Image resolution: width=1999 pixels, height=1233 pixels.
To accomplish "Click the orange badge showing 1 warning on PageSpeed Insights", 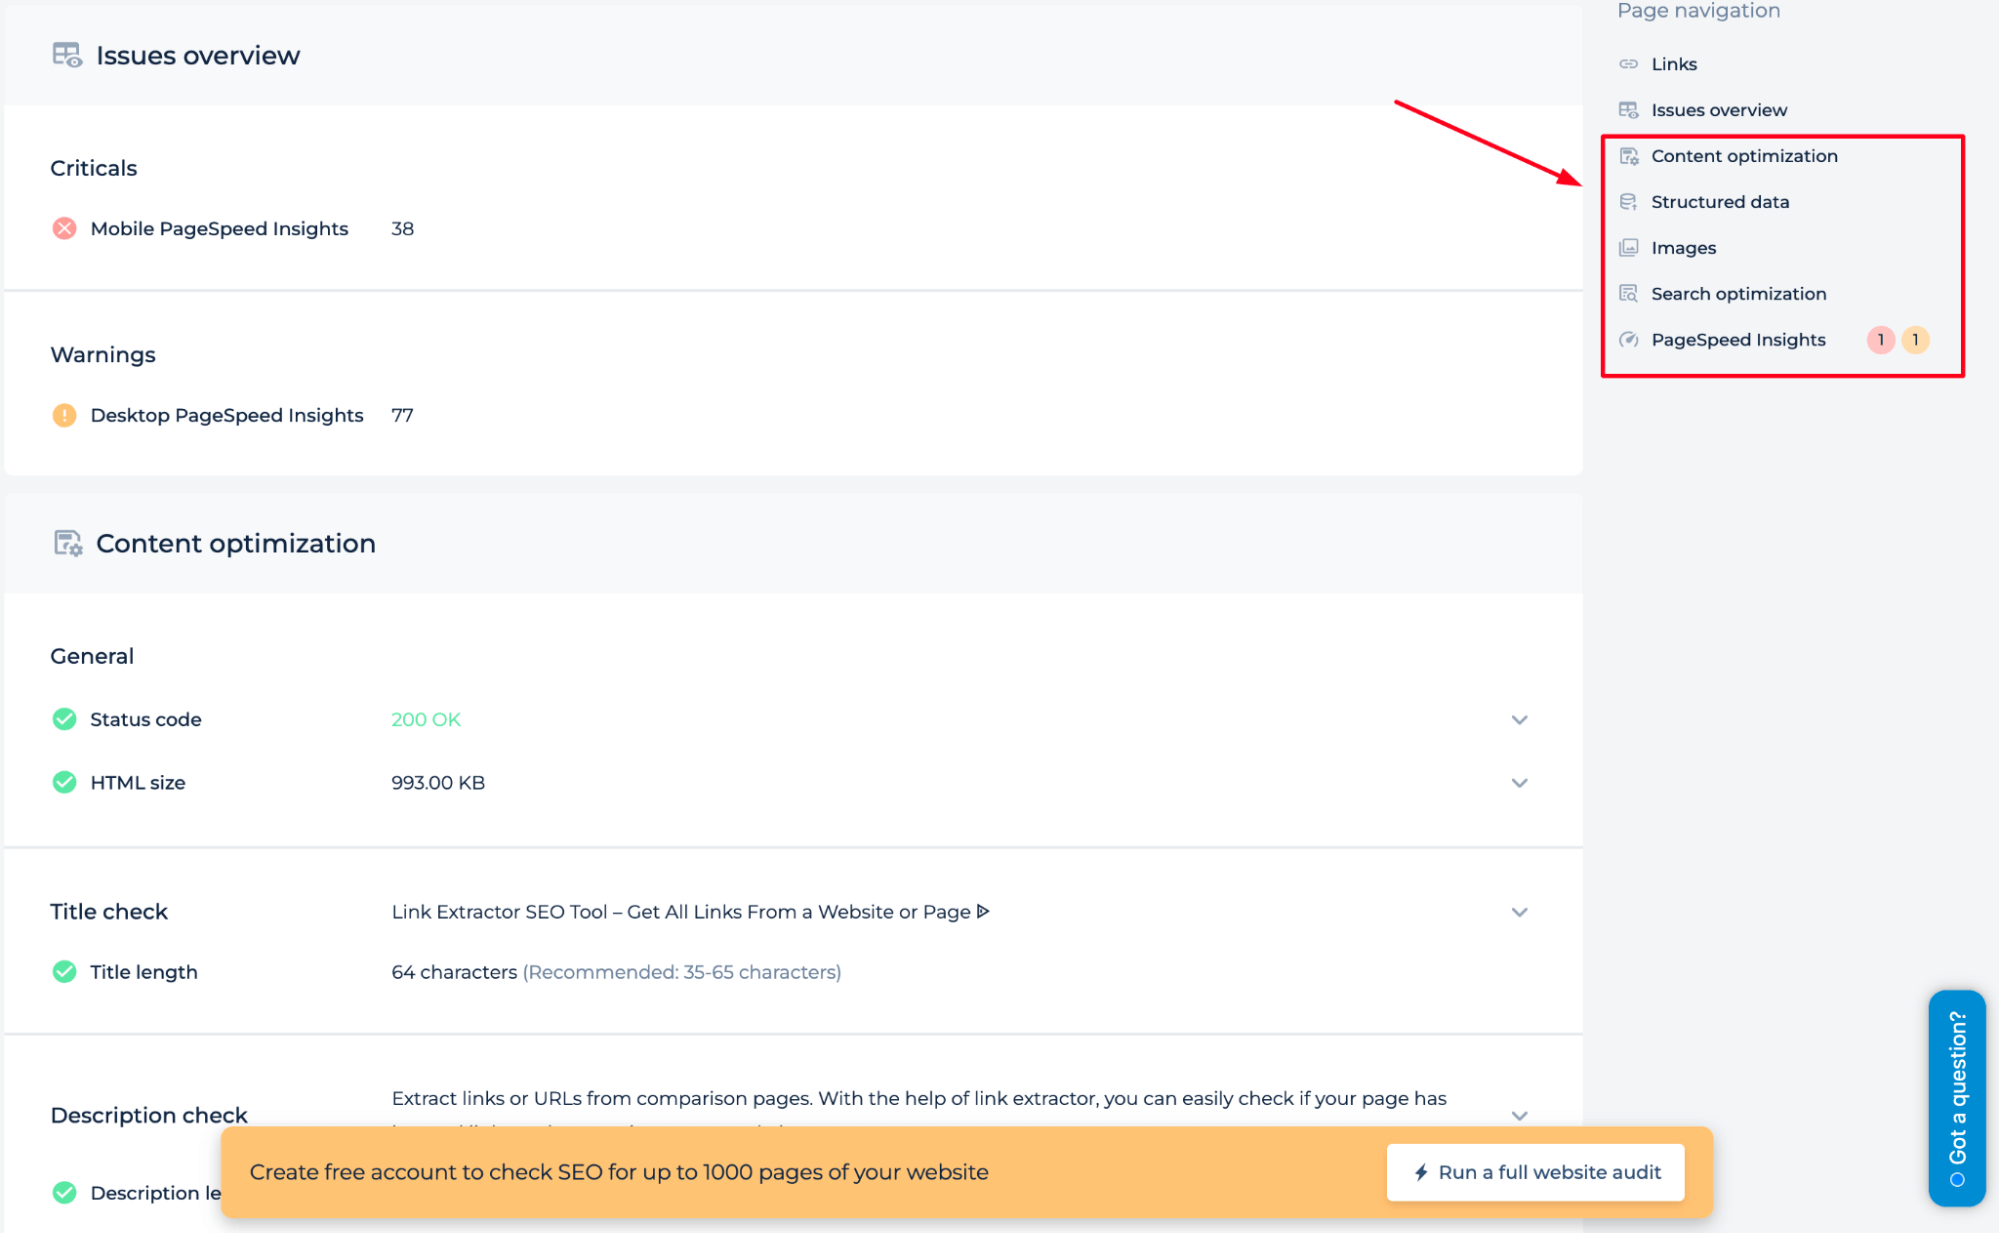I will [x=1915, y=340].
